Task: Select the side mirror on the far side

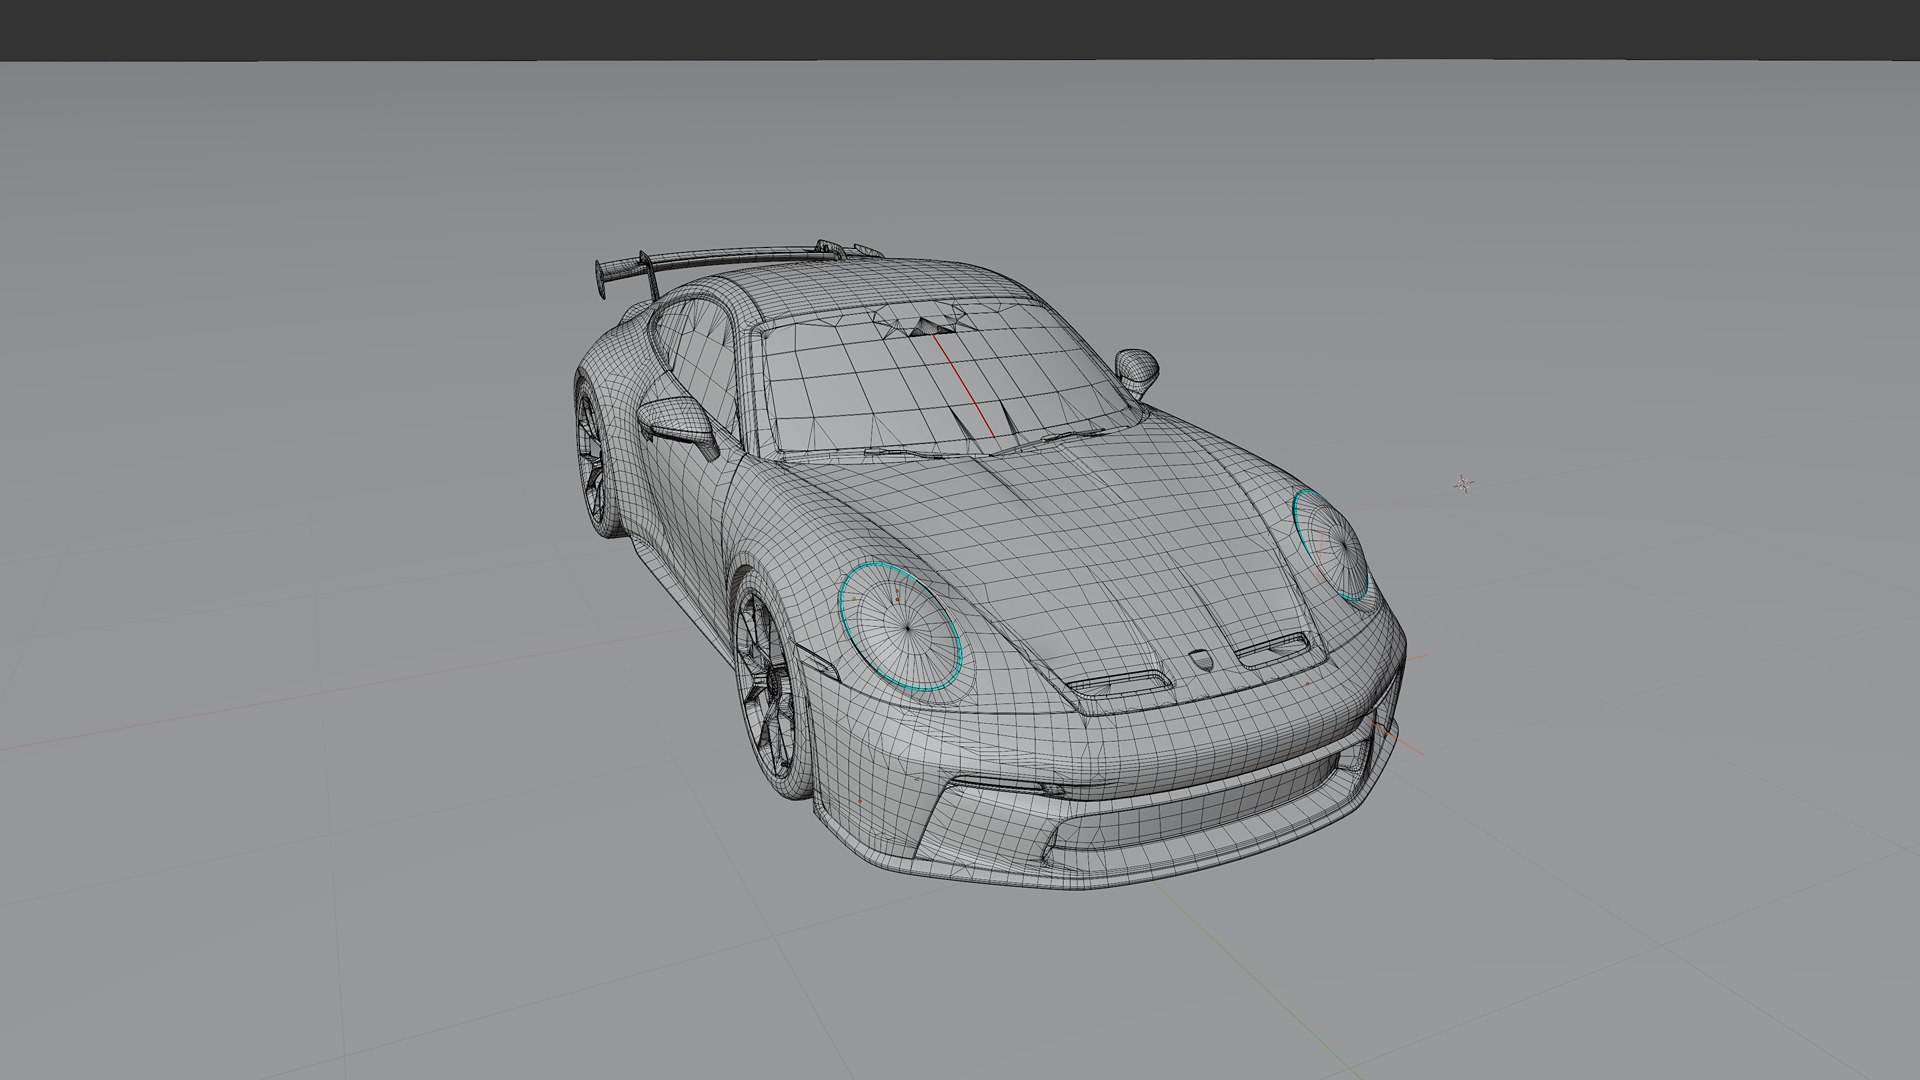Action: pos(1136,371)
